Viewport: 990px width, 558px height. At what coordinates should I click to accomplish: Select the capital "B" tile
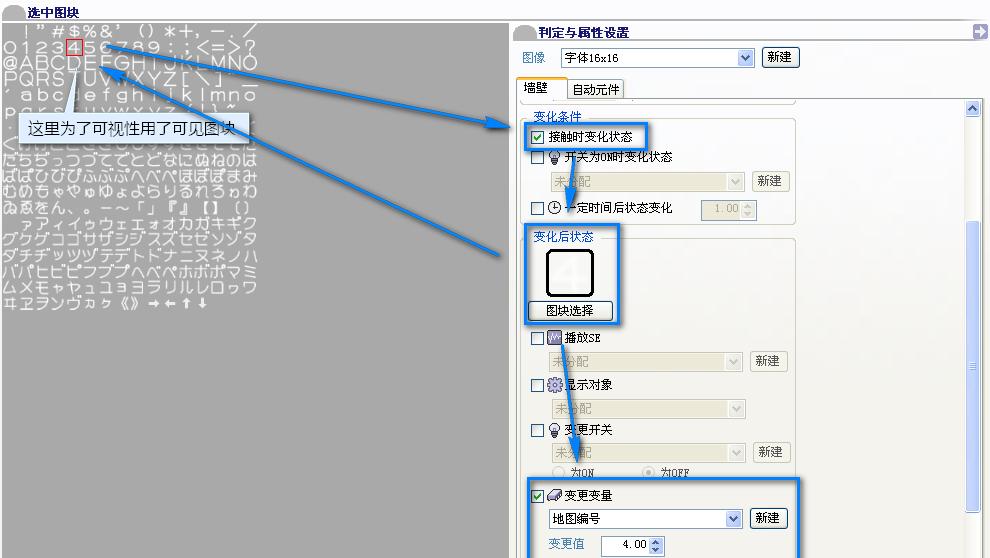(42, 63)
